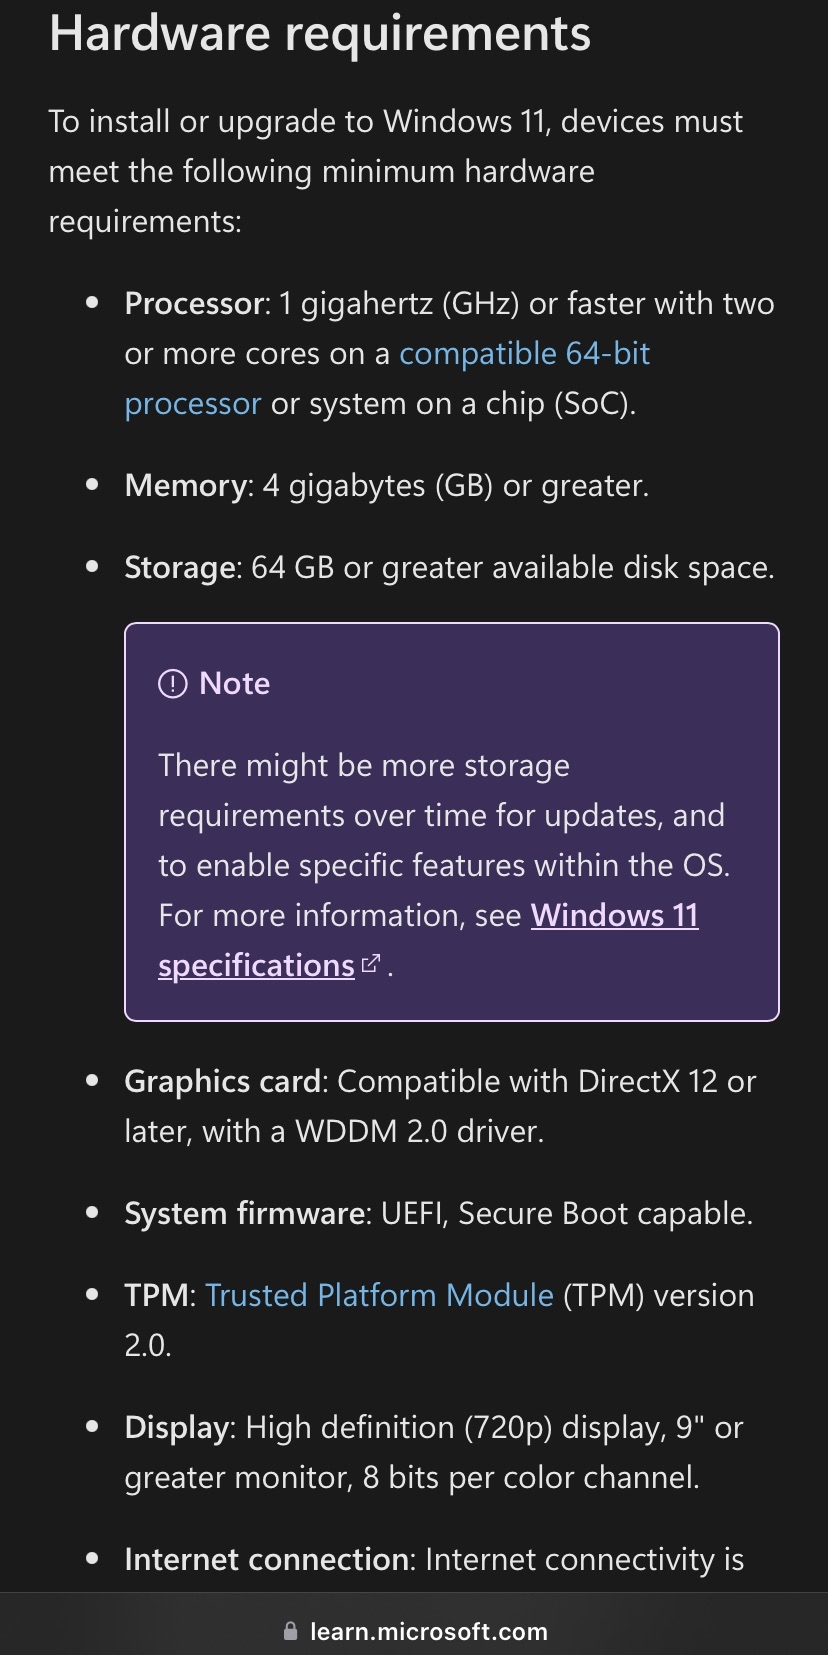The width and height of the screenshot is (828, 1655).
Task: Select the bold Memory label
Action: point(188,486)
